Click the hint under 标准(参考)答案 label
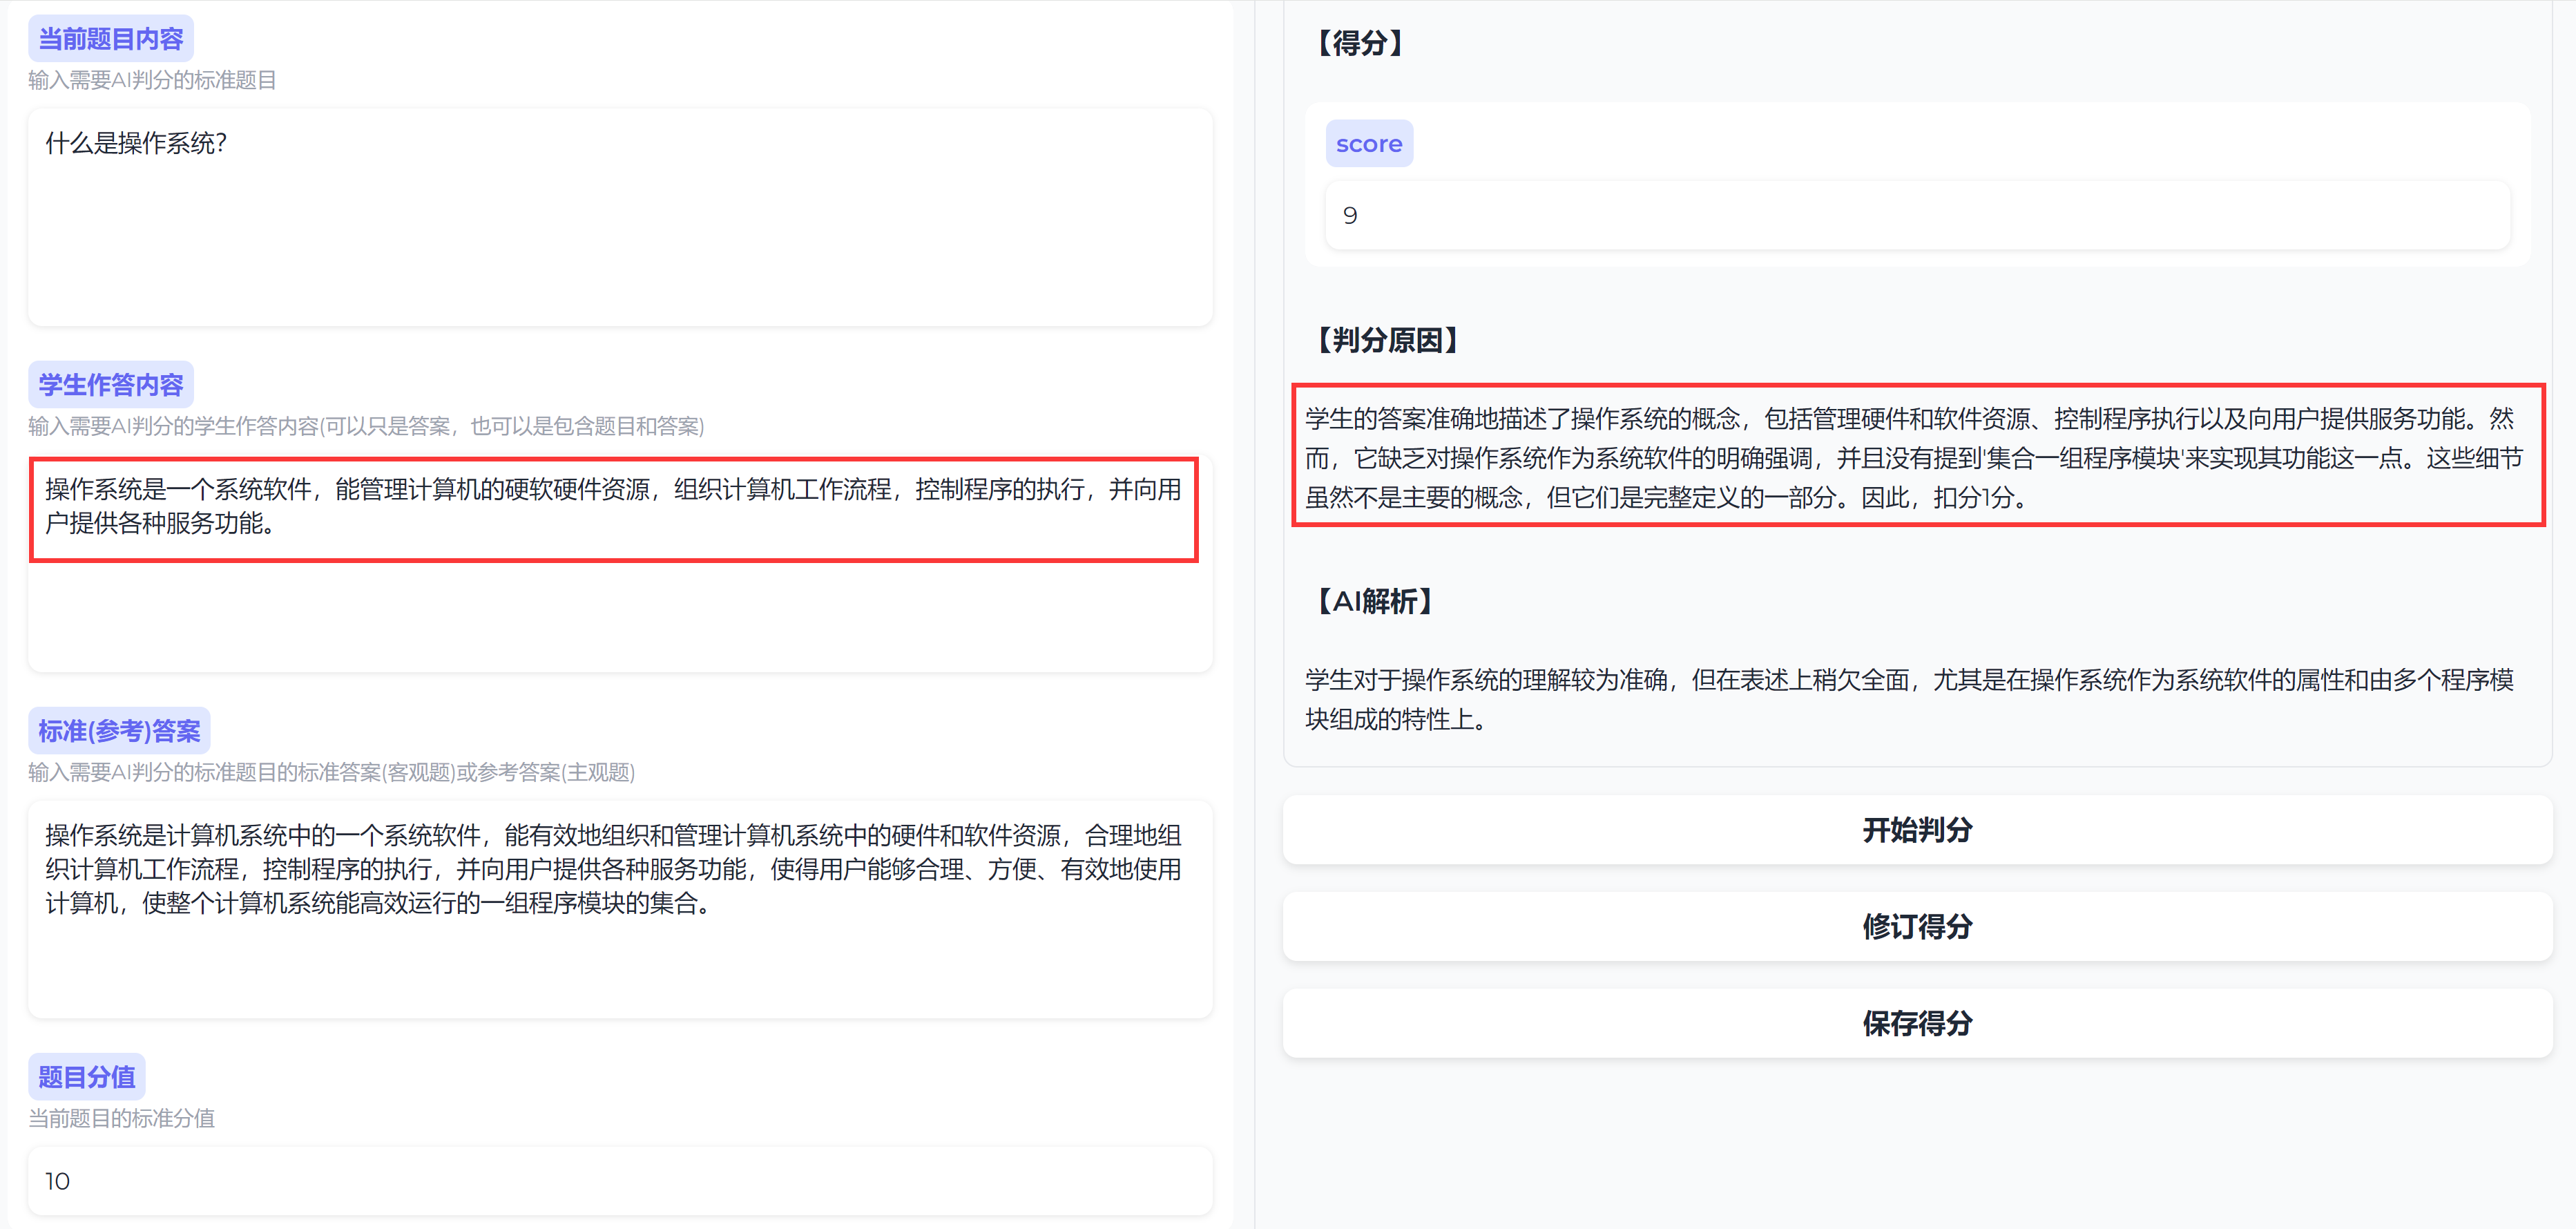Screen dimensions: 2576x1229 click(x=331, y=772)
